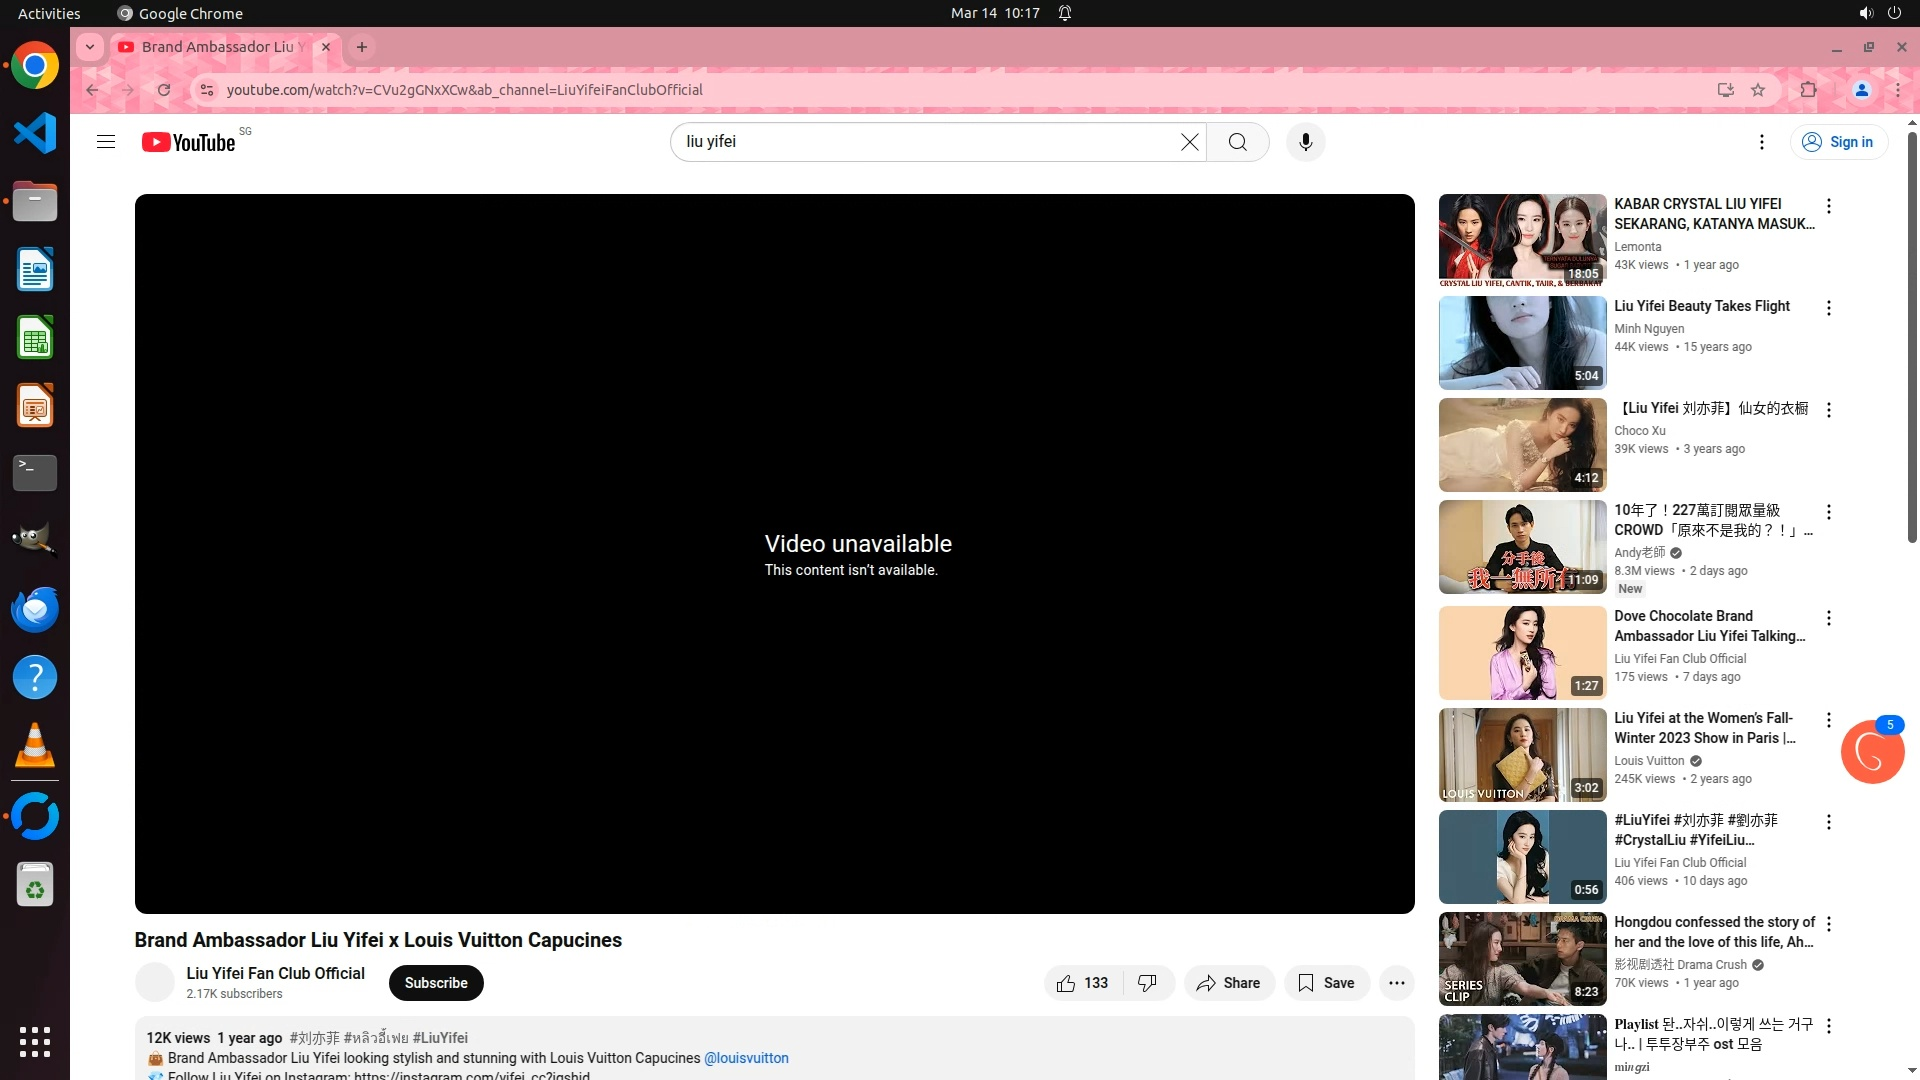Open the YouTube hamburger guide menu
The height and width of the screenshot is (1080, 1920).
pos(106,142)
